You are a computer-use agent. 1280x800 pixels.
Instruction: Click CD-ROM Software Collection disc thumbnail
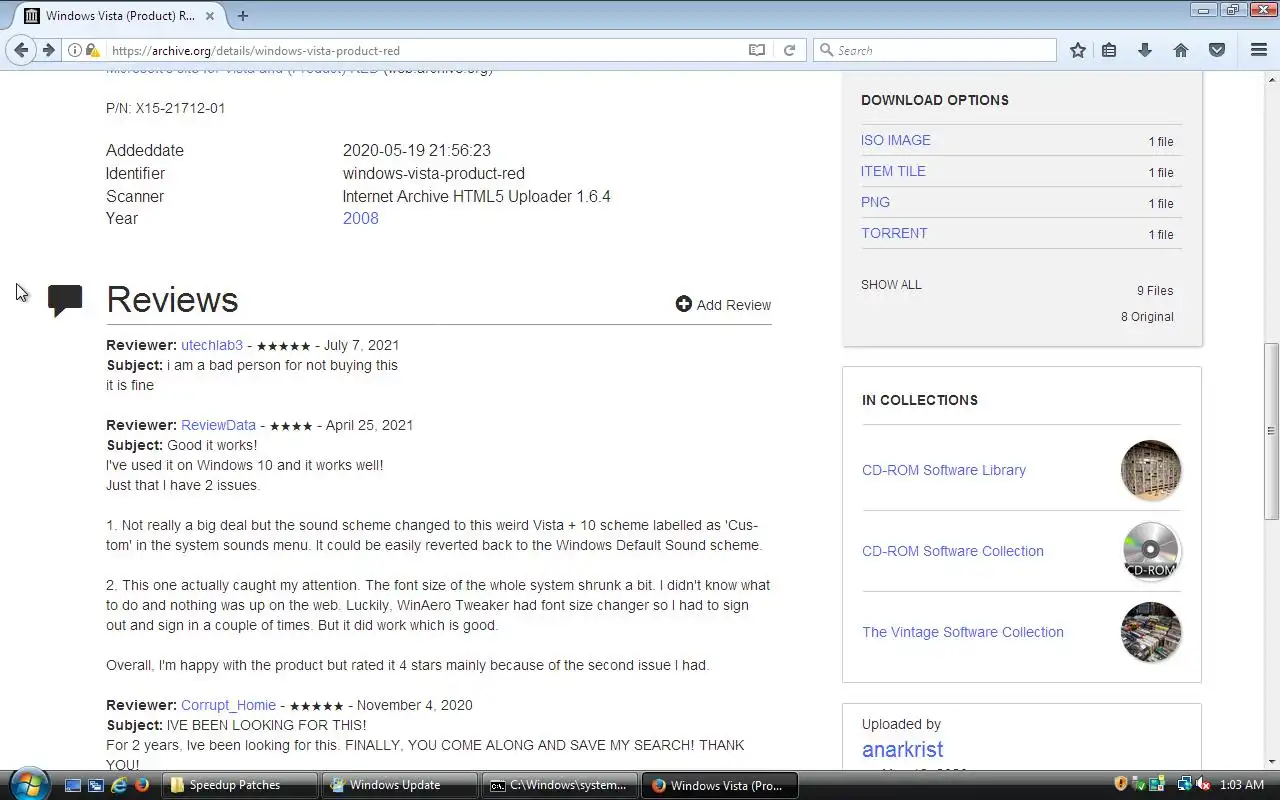point(1151,551)
